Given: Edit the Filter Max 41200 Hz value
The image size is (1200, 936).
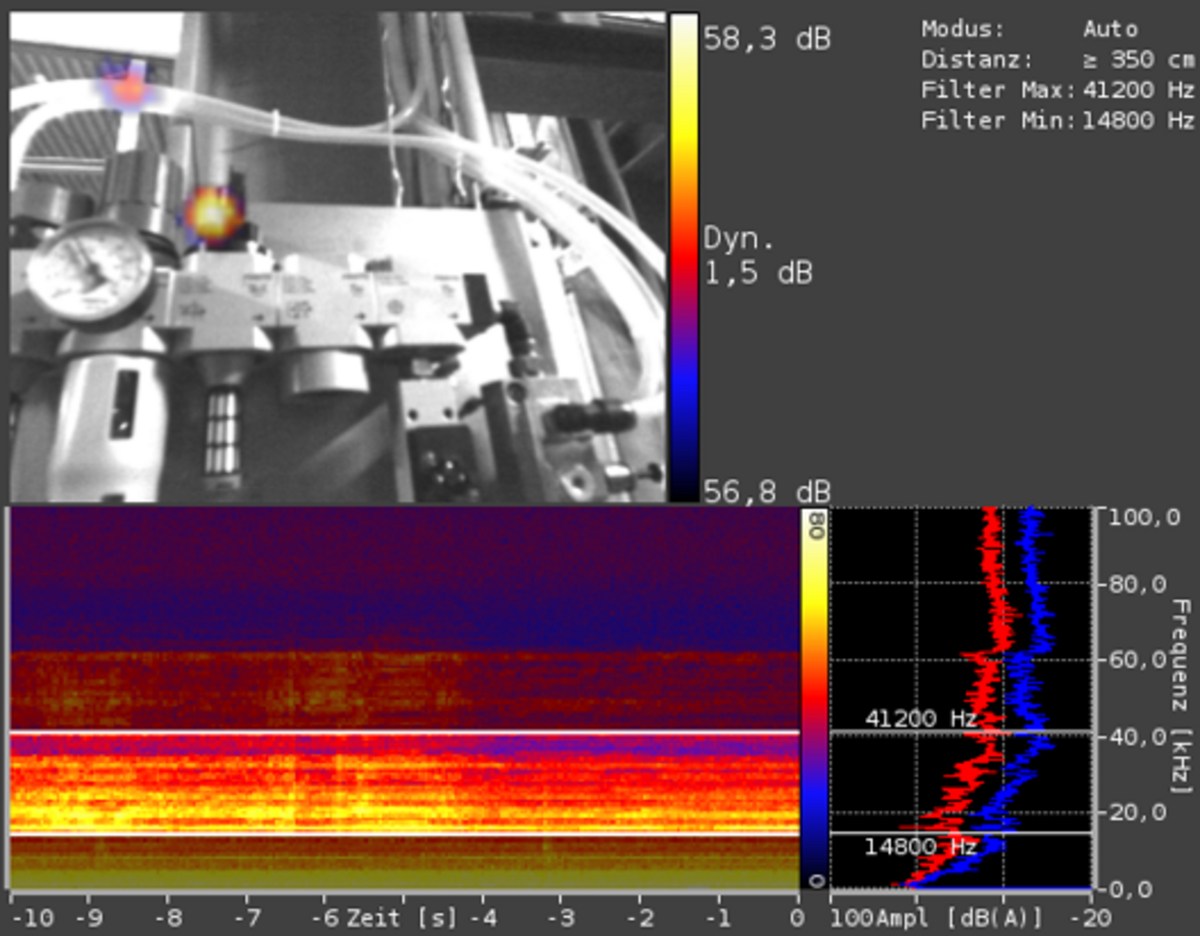Looking at the screenshot, I should tap(1138, 90).
